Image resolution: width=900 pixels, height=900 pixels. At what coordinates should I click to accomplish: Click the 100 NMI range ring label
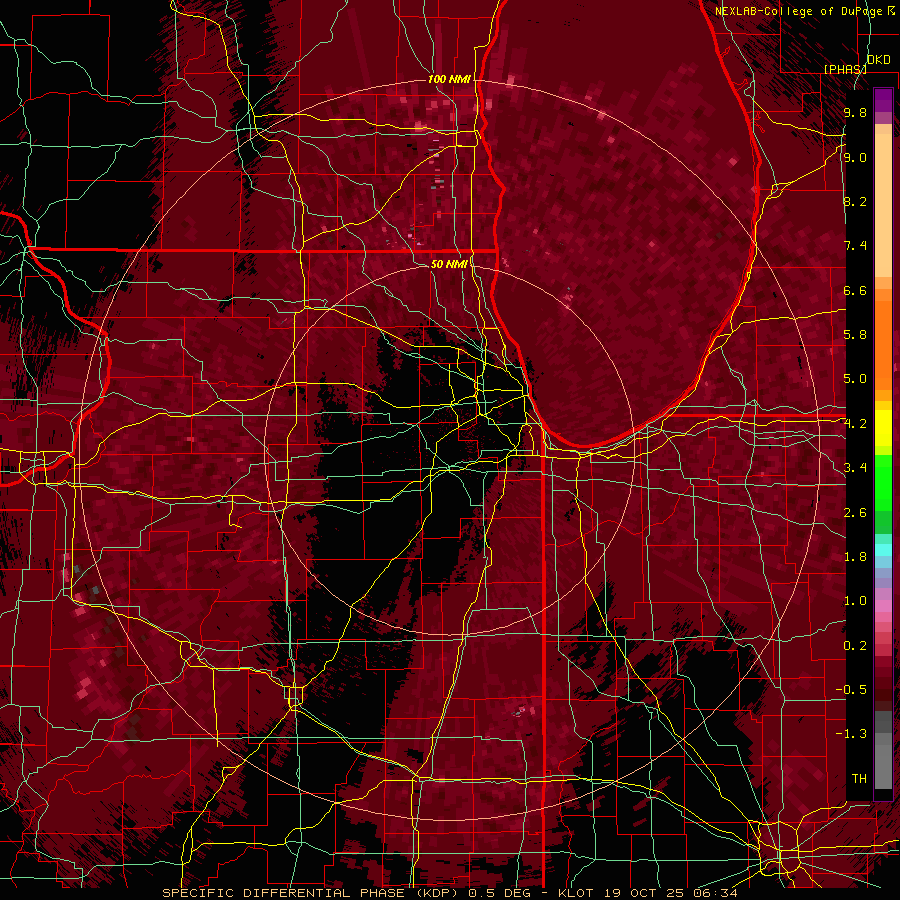click(x=449, y=79)
